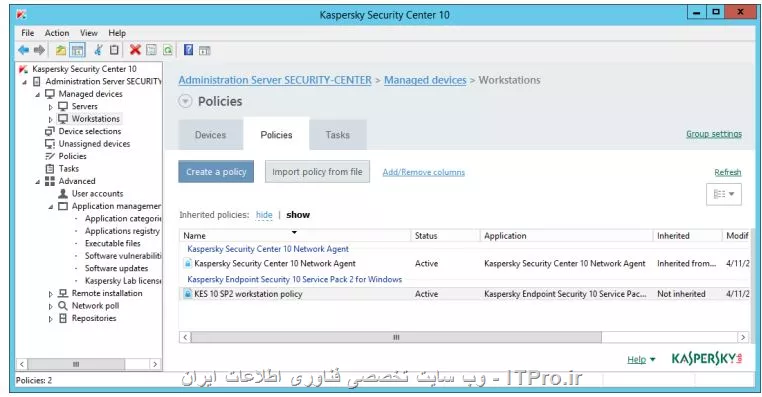Switch to the Devices tab

210,135
